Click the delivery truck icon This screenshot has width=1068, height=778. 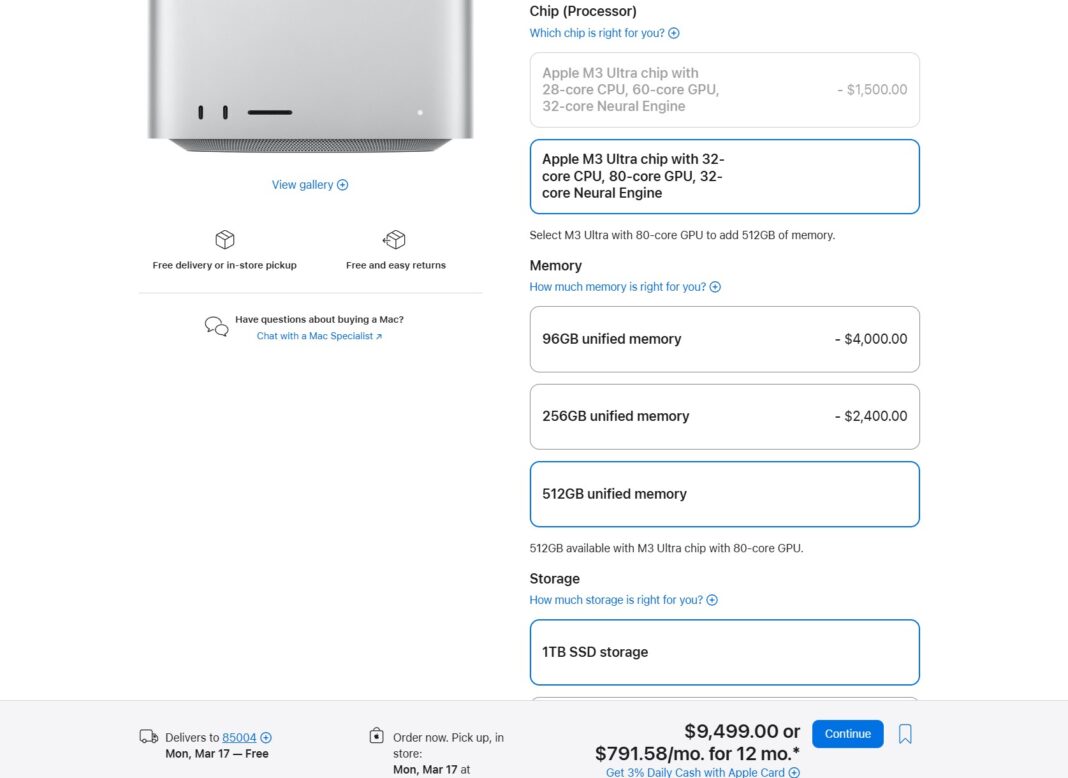coord(148,736)
